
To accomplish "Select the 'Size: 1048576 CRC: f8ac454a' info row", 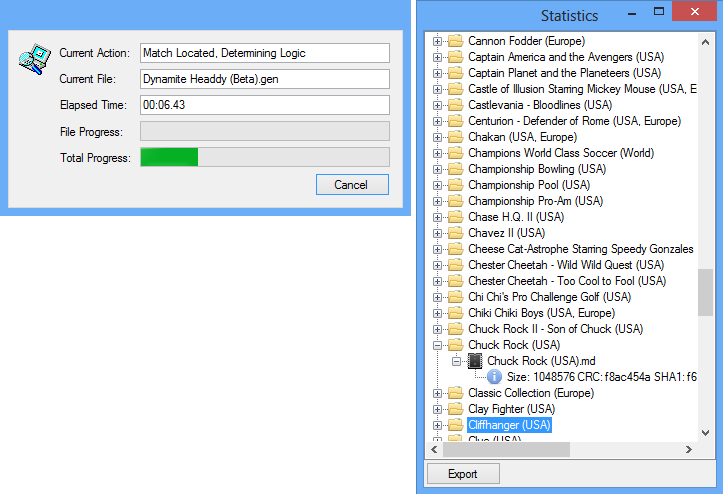I will (x=601, y=377).
